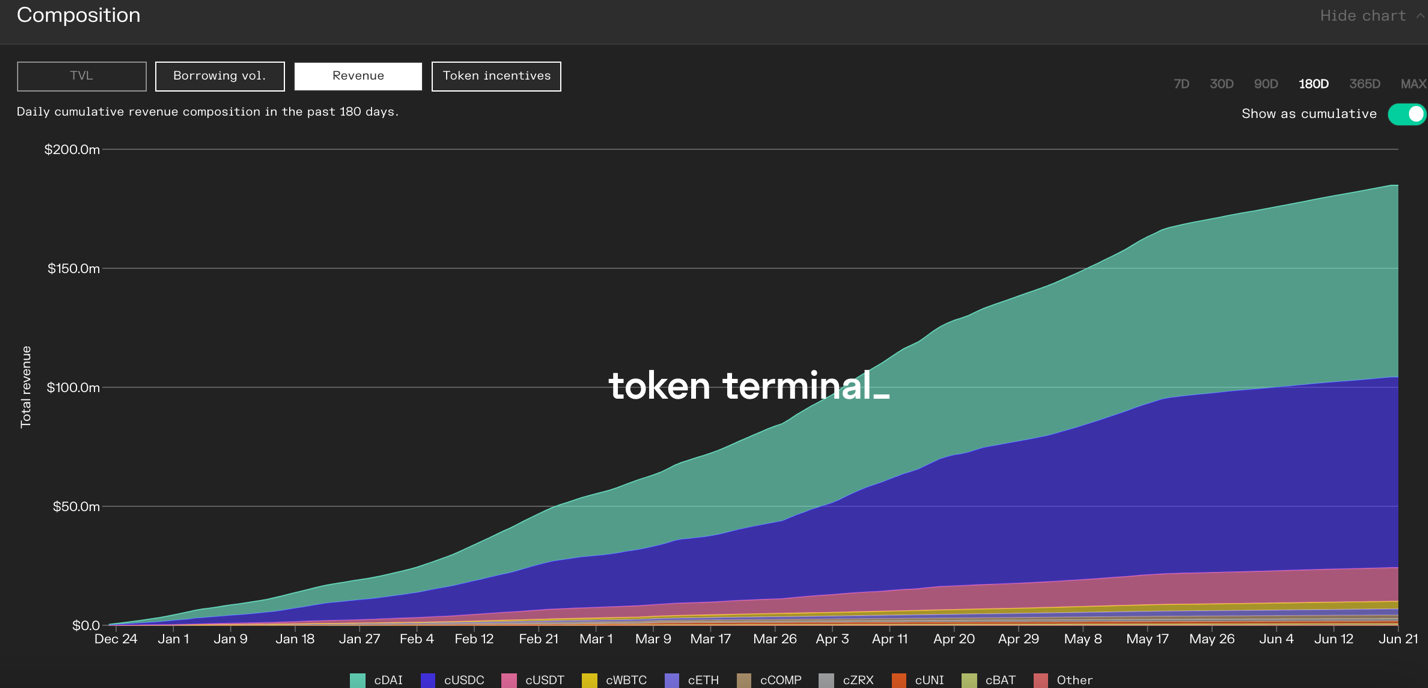
Task: Click the cBAT legend label
Action: (1000, 680)
